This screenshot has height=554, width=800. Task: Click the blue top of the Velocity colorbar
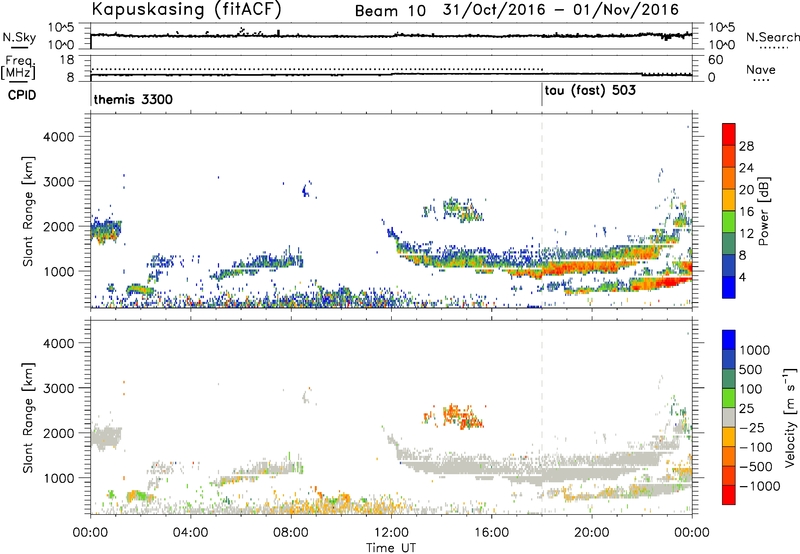[x=729, y=339]
